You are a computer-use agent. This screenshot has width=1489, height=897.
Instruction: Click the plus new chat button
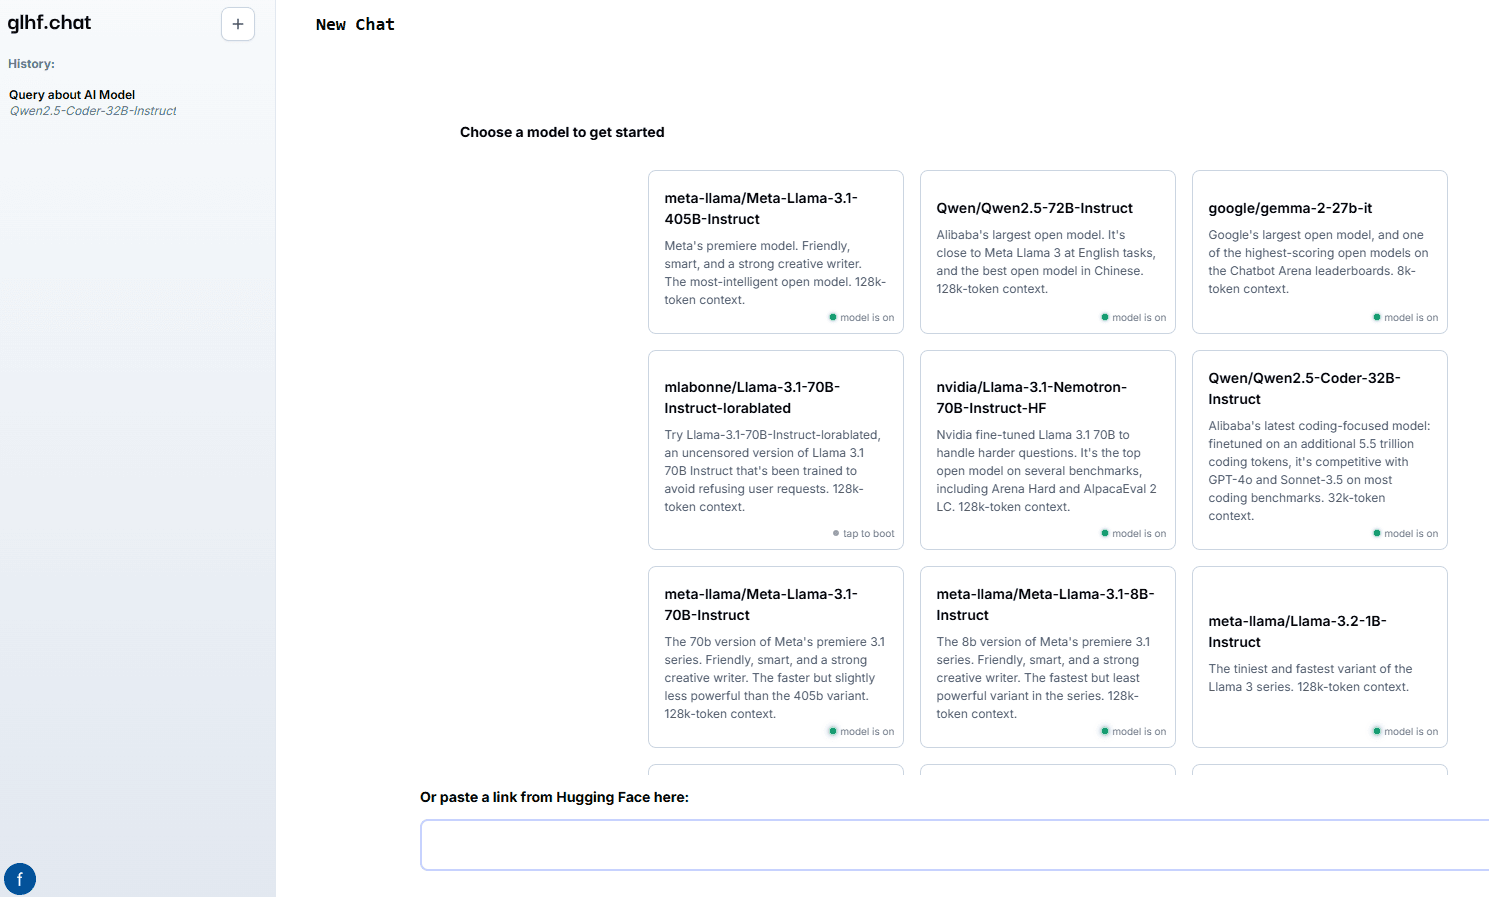[x=238, y=24]
